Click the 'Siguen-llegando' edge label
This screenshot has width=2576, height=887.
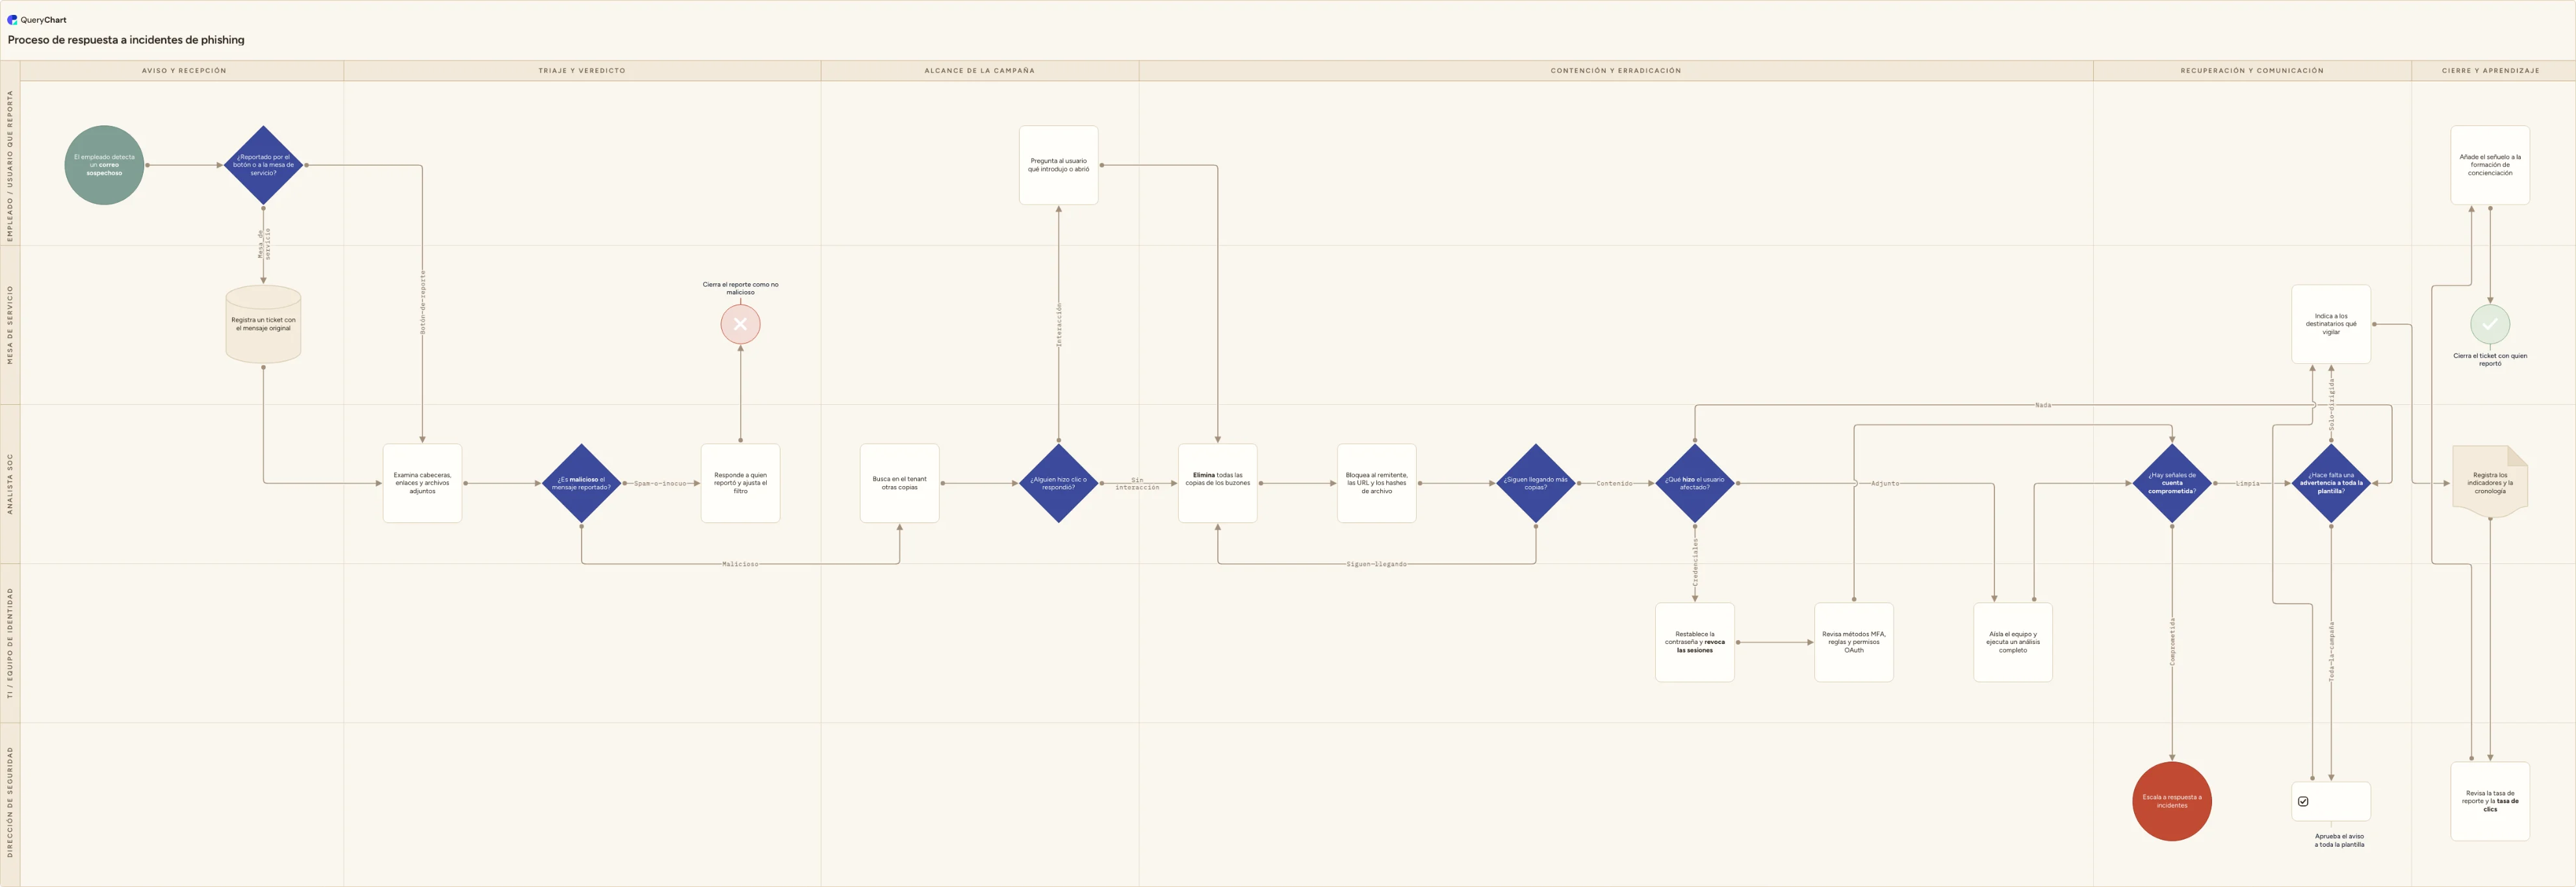point(1376,564)
